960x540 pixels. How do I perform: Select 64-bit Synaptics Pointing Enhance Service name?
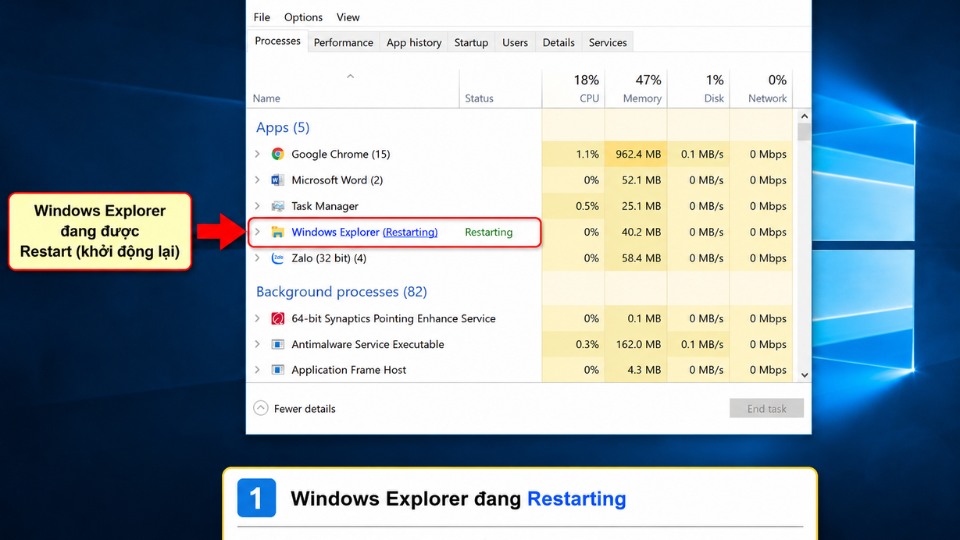(x=393, y=318)
